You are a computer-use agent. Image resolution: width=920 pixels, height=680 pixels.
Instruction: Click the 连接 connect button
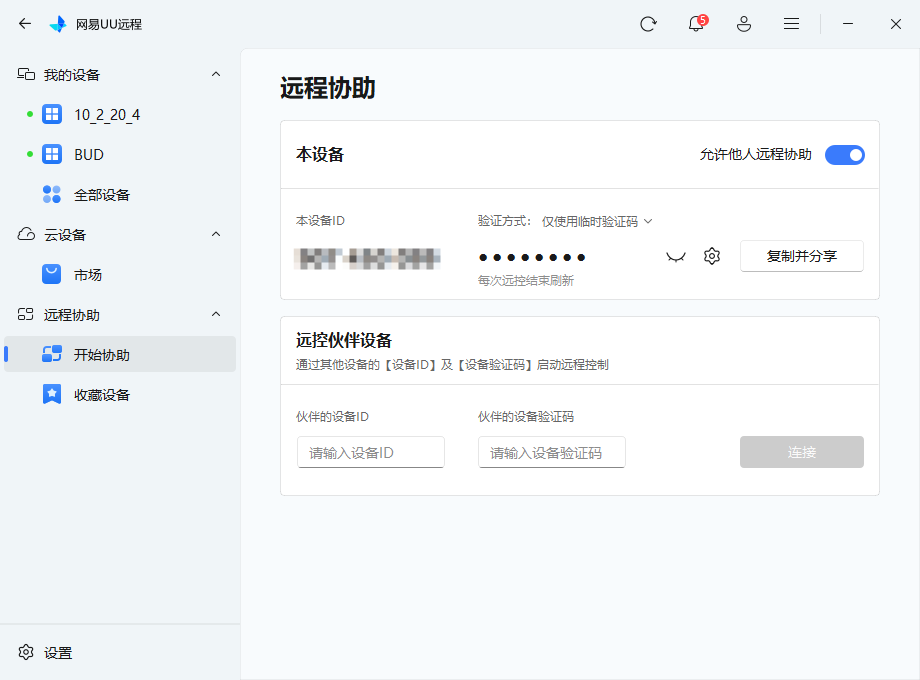click(801, 452)
